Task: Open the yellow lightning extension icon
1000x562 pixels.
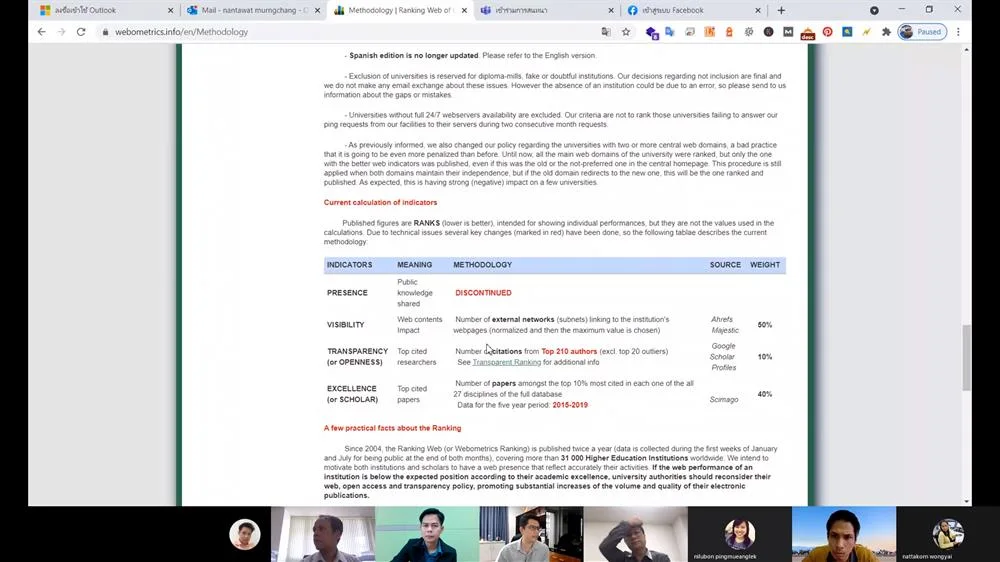Action: 867,32
